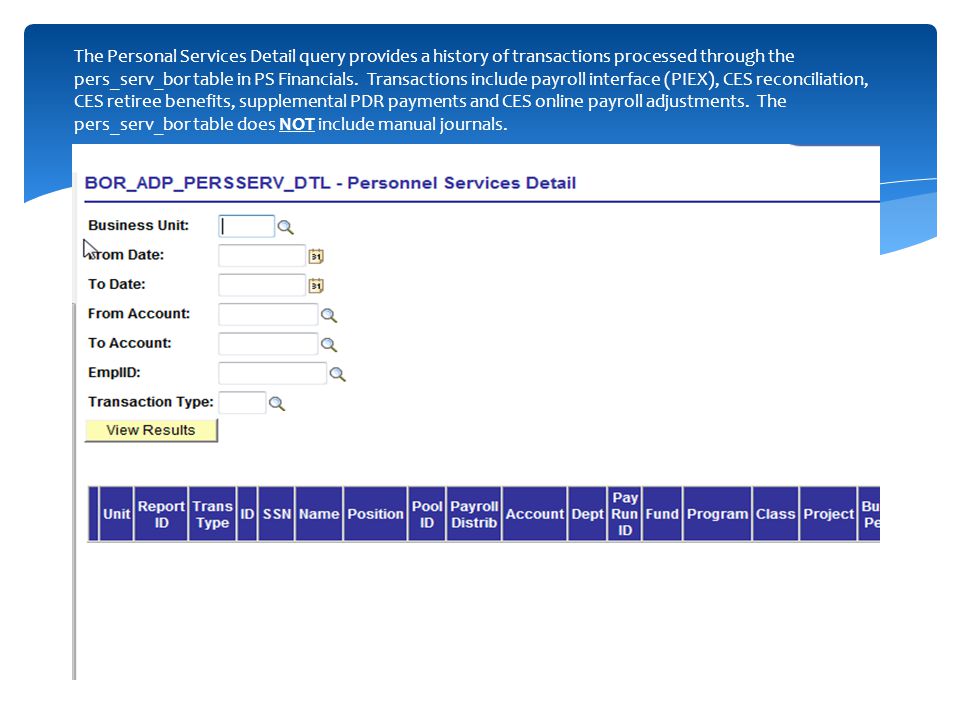Focus the EmplID input field
The image size is (960, 720).
272,373
